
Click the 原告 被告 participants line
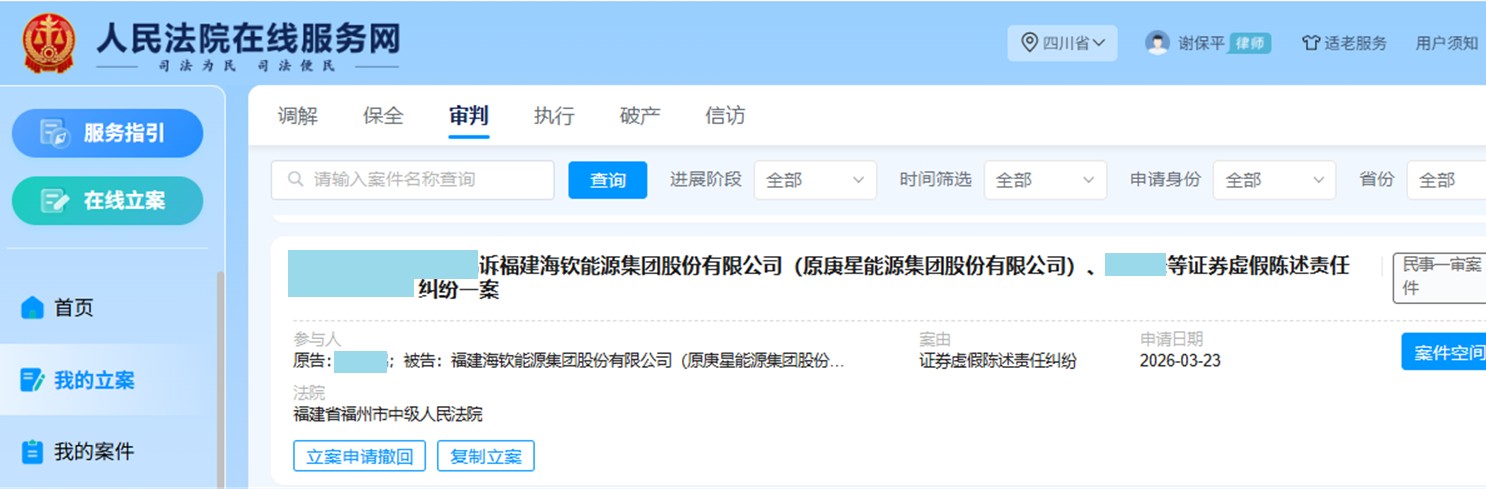coord(569,361)
